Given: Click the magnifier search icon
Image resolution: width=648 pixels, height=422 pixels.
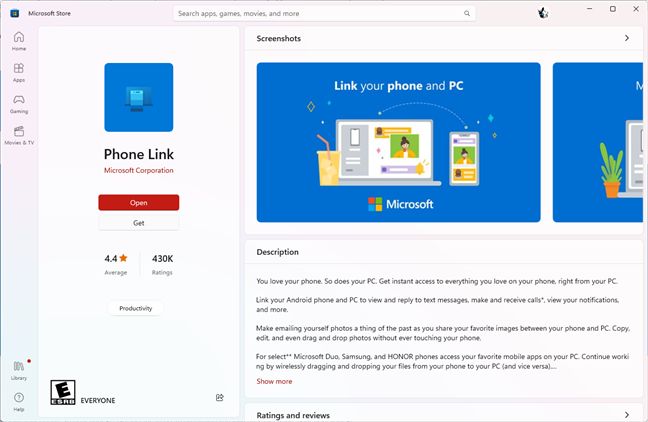Looking at the screenshot, I should tap(467, 14).
